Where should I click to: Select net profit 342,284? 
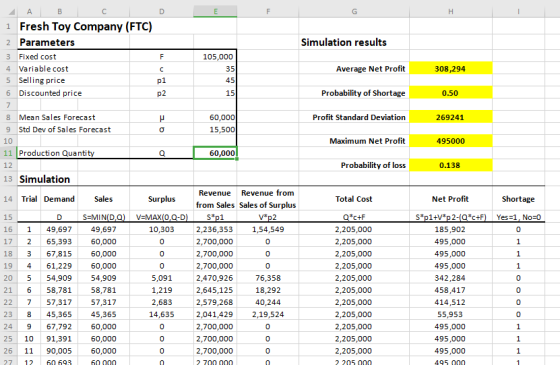pyautogui.click(x=450, y=278)
